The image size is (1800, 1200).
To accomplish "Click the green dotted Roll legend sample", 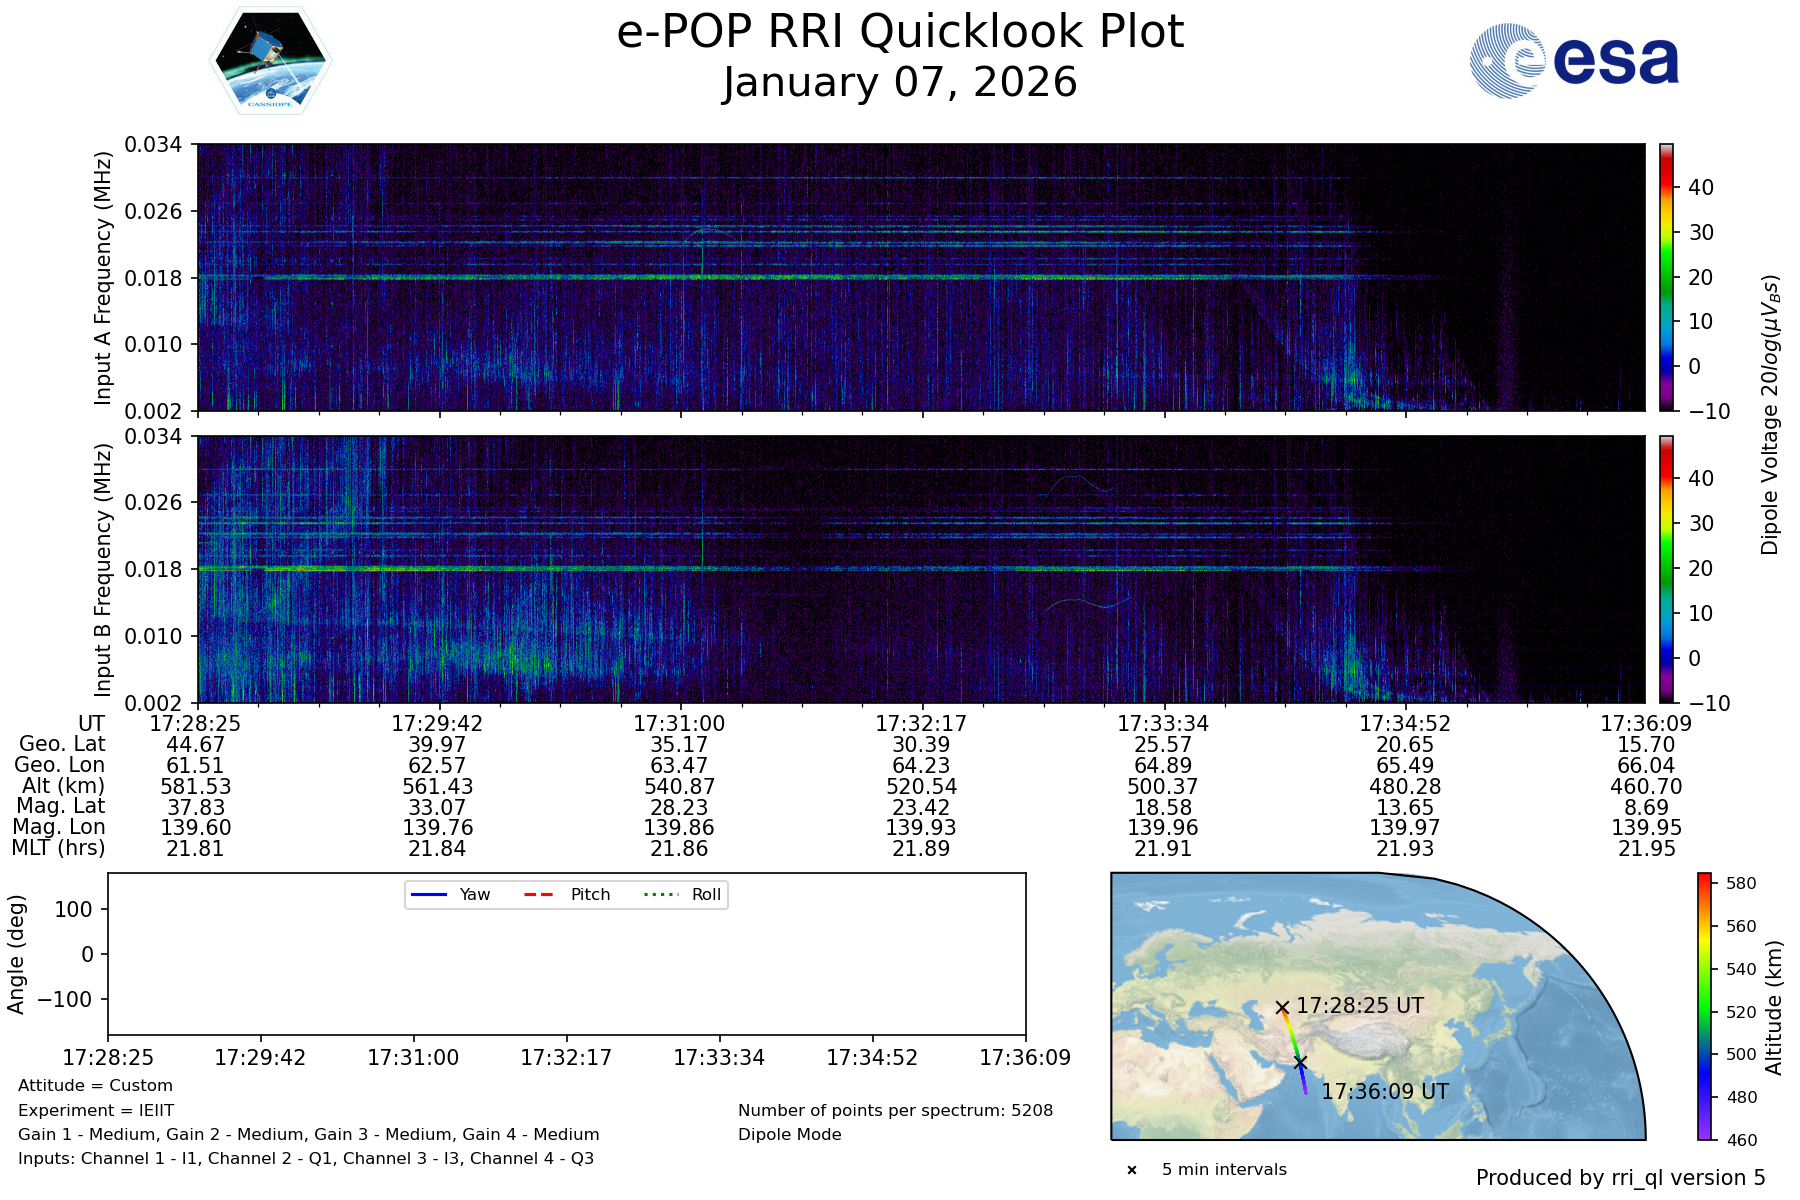I will pyautogui.click(x=661, y=895).
